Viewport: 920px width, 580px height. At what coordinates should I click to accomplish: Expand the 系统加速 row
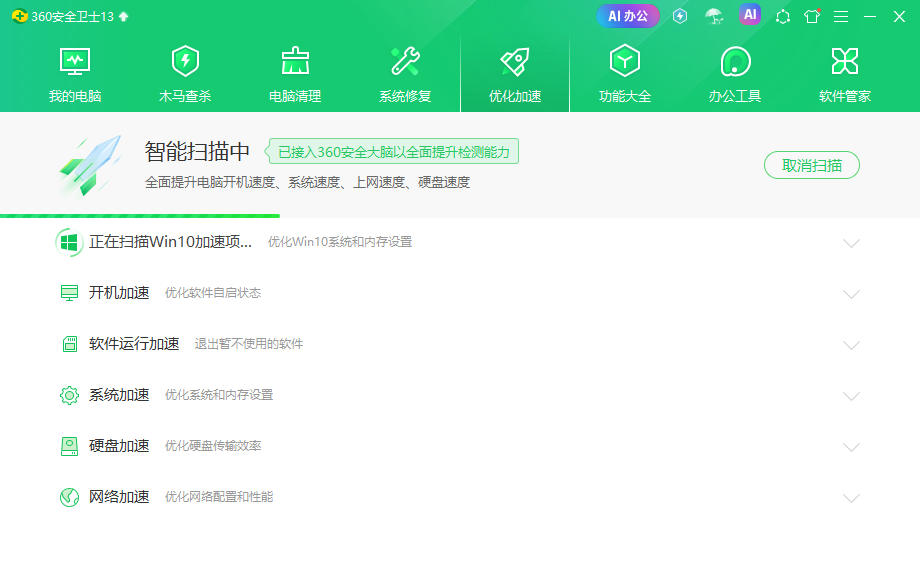[852, 395]
